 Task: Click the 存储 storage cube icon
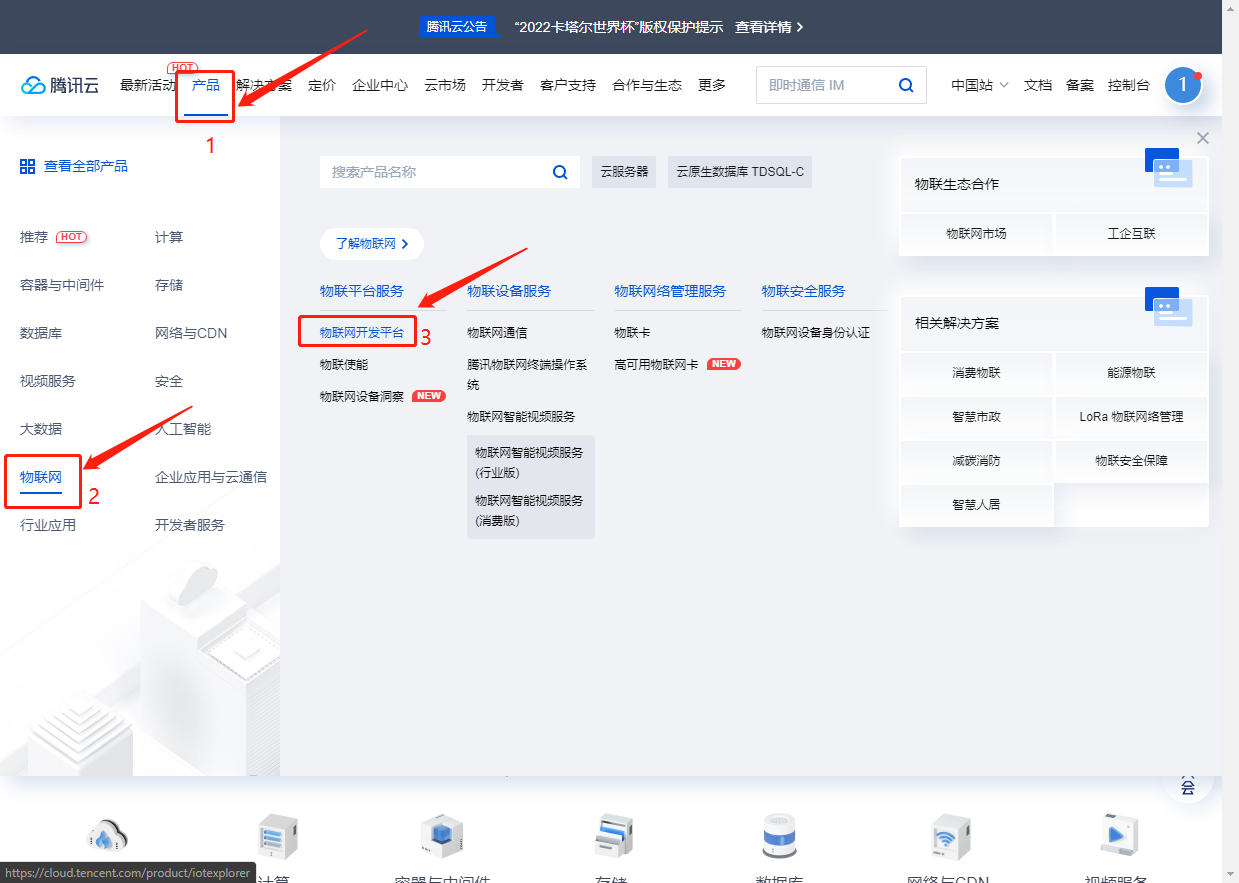click(613, 835)
